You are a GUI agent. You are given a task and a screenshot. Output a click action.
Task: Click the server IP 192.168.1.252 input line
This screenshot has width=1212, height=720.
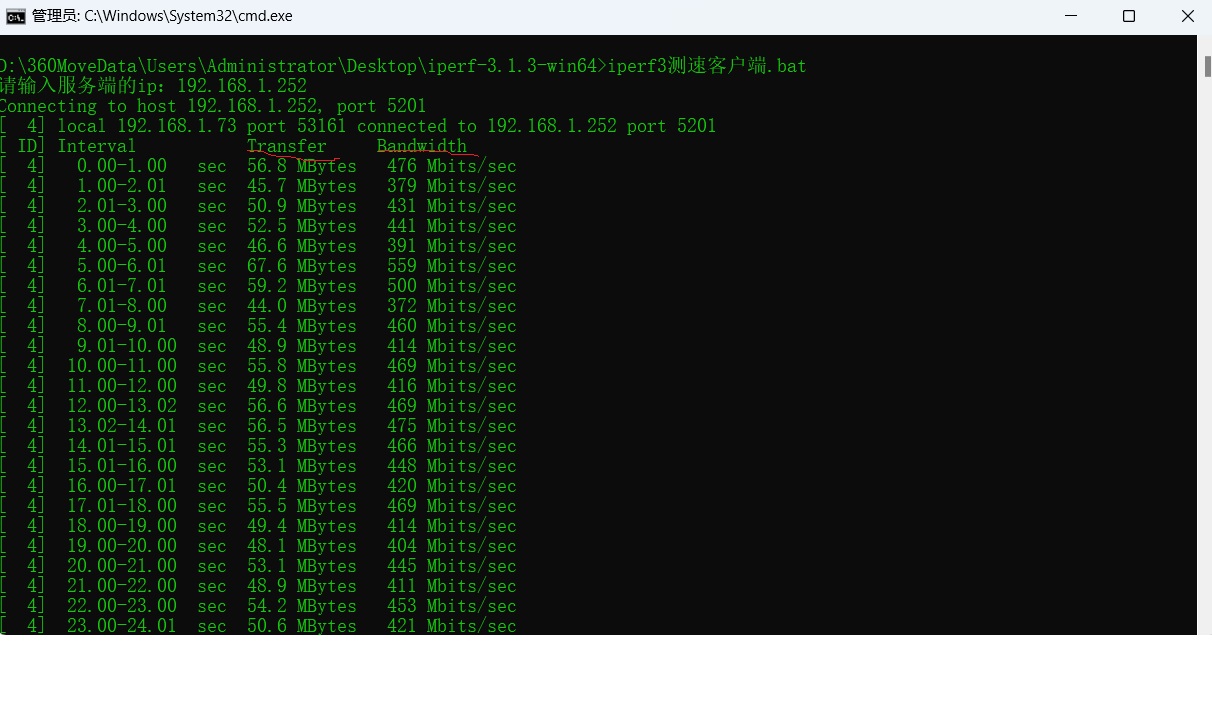pyautogui.click(x=153, y=86)
